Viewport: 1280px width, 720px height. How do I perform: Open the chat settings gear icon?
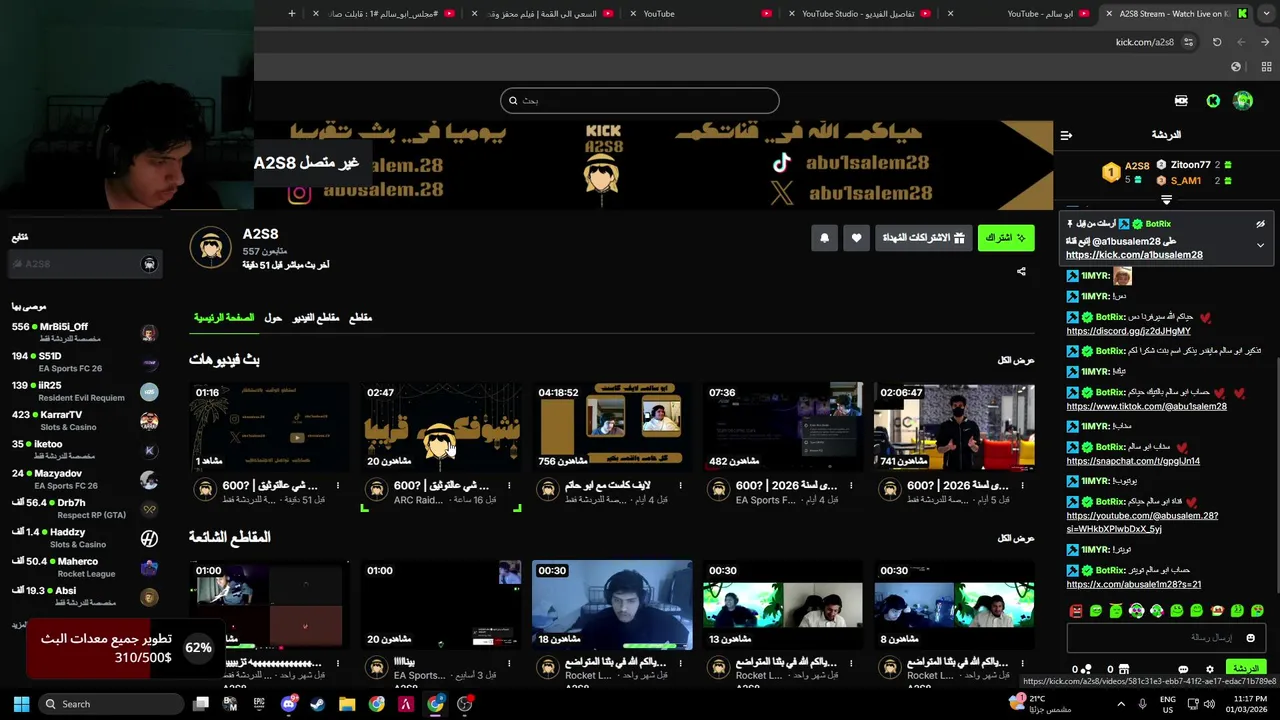point(1209,669)
